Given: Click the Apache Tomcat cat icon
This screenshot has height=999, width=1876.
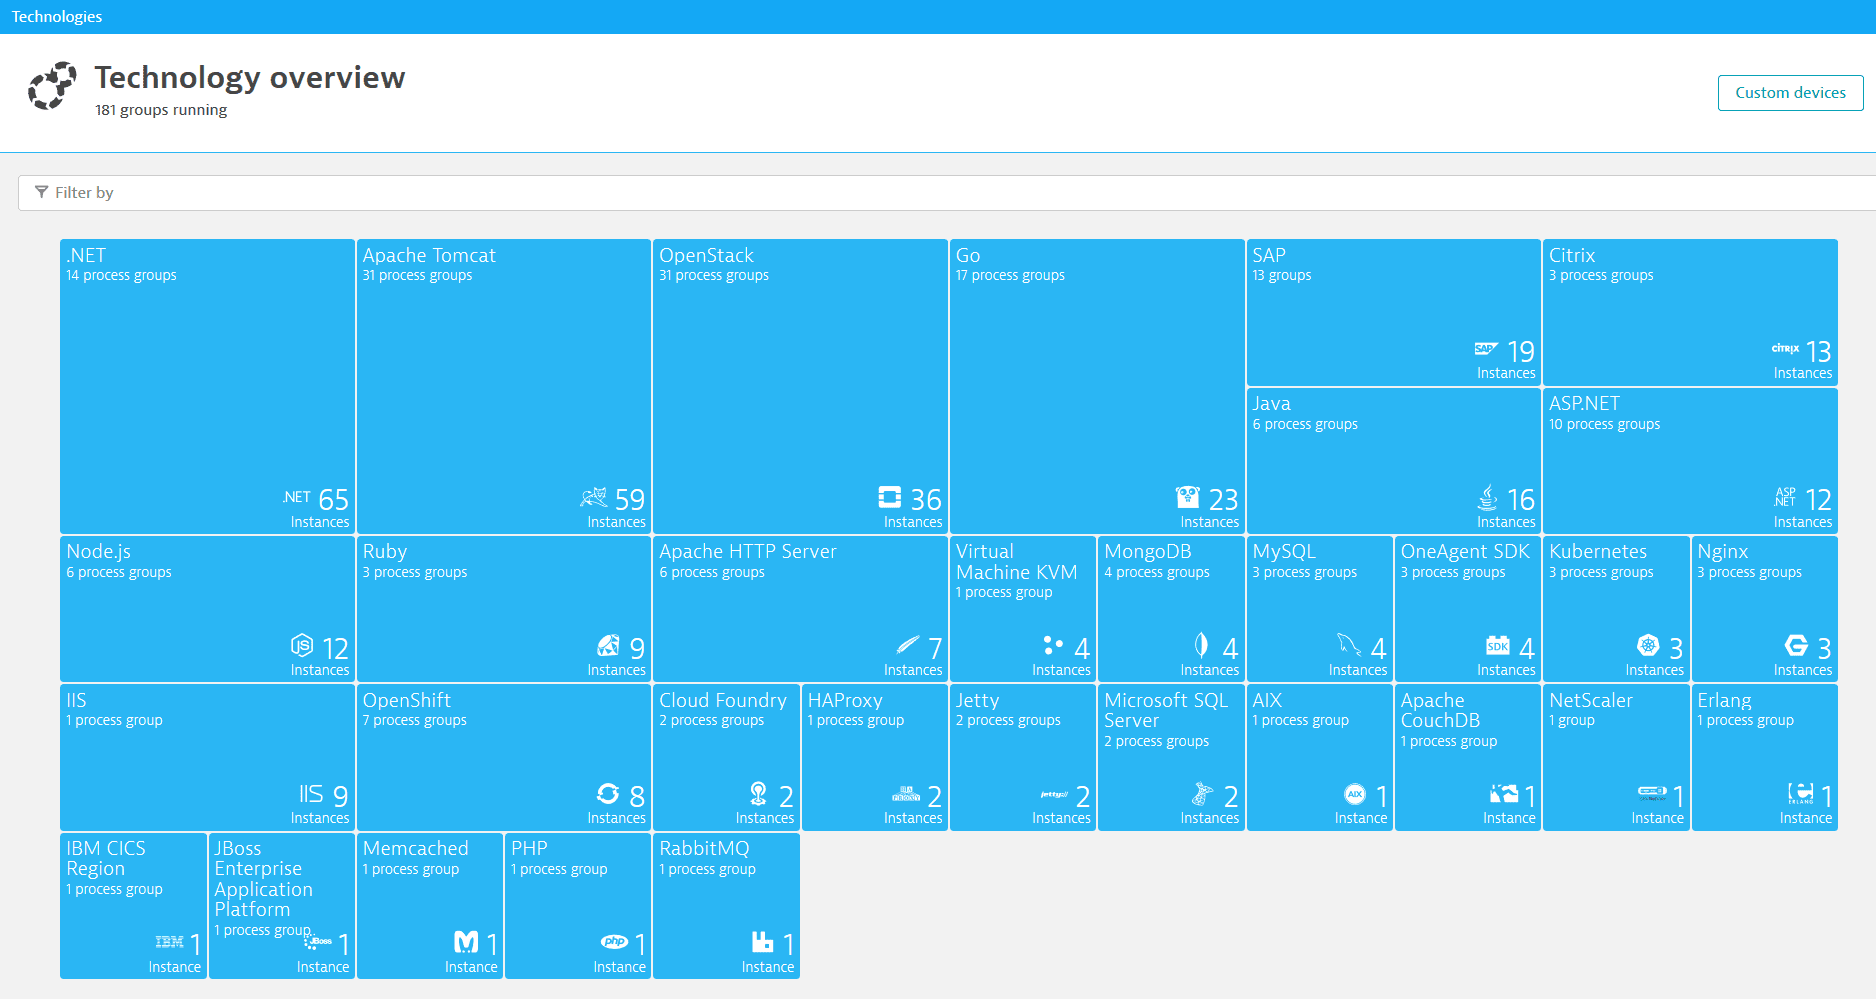Looking at the screenshot, I should 594,497.
